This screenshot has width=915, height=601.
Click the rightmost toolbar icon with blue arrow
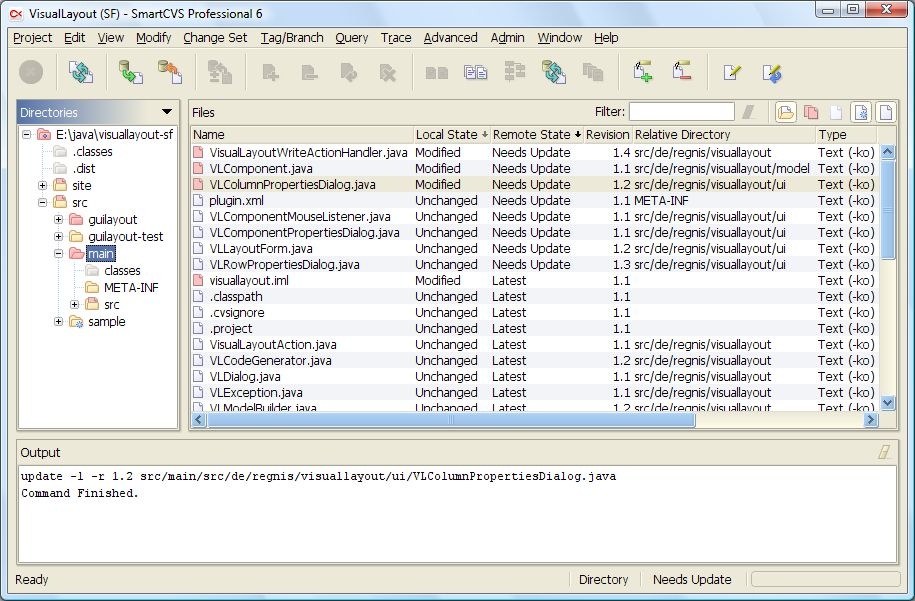(x=771, y=72)
